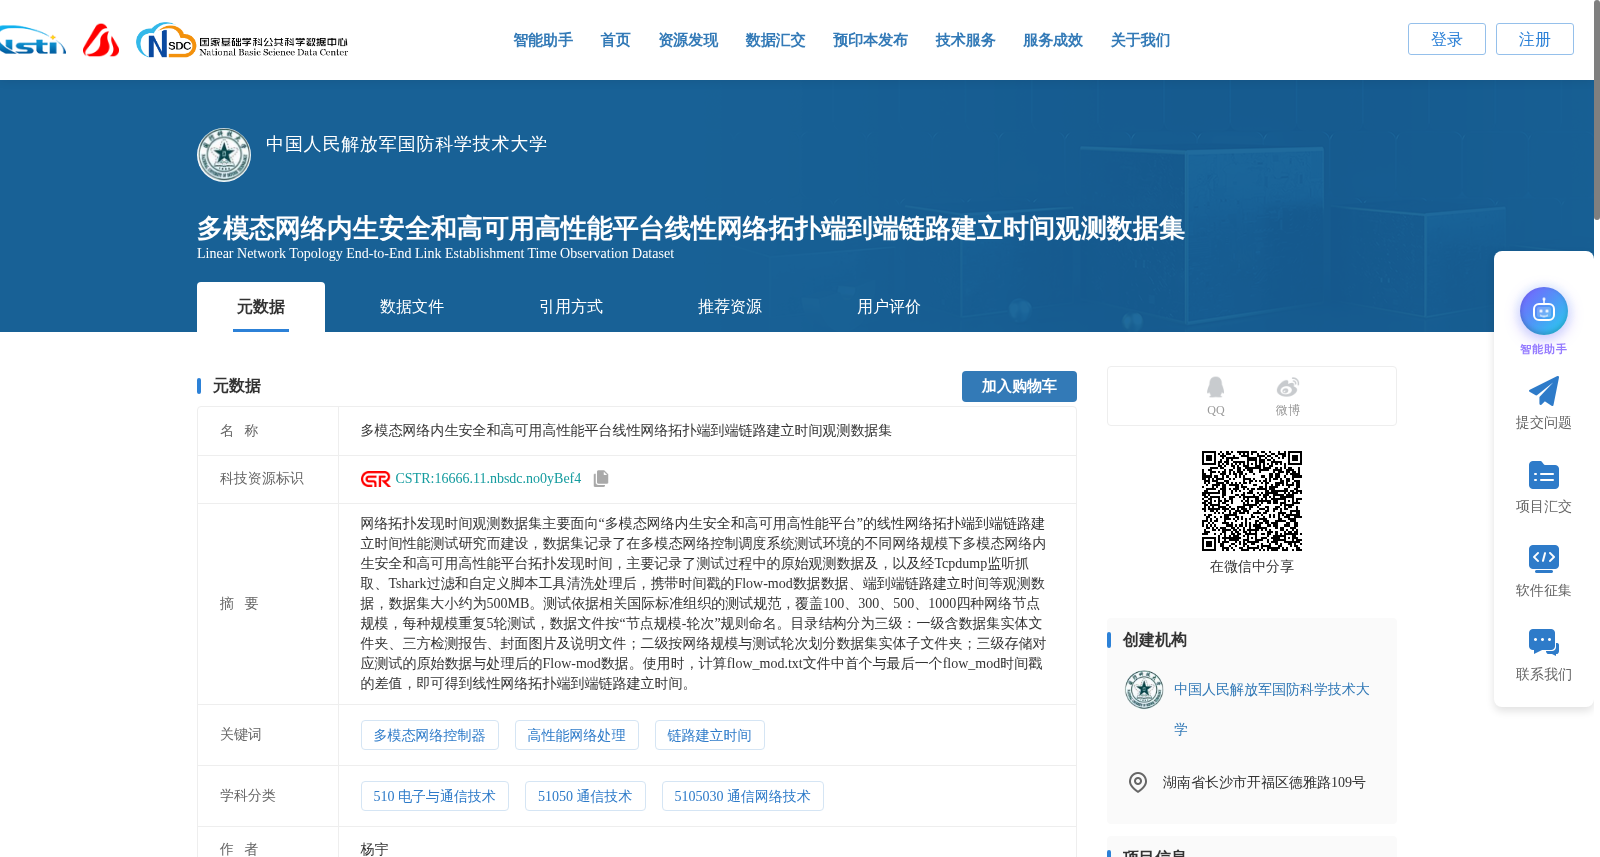Screen dimensions: 1600x857
Task: Click the university emblem under 创建机构
Action: pos(1144,690)
